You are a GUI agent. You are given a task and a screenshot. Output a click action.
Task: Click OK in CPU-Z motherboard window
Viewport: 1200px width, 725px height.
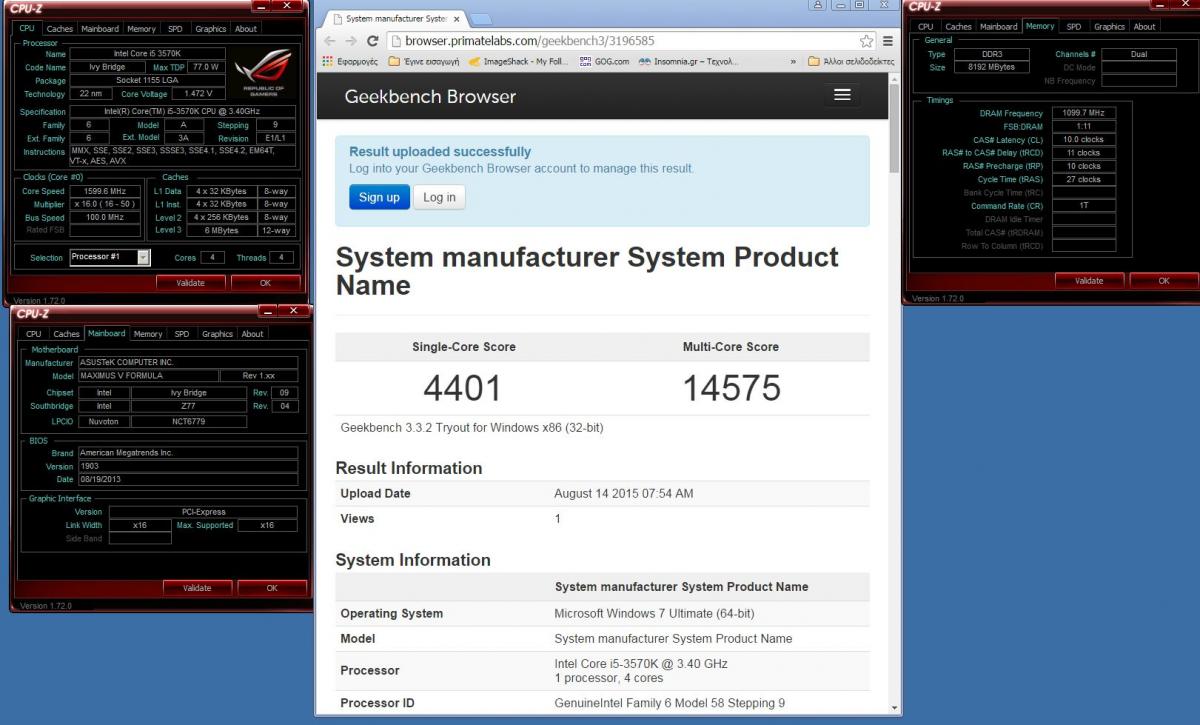click(x=272, y=588)
